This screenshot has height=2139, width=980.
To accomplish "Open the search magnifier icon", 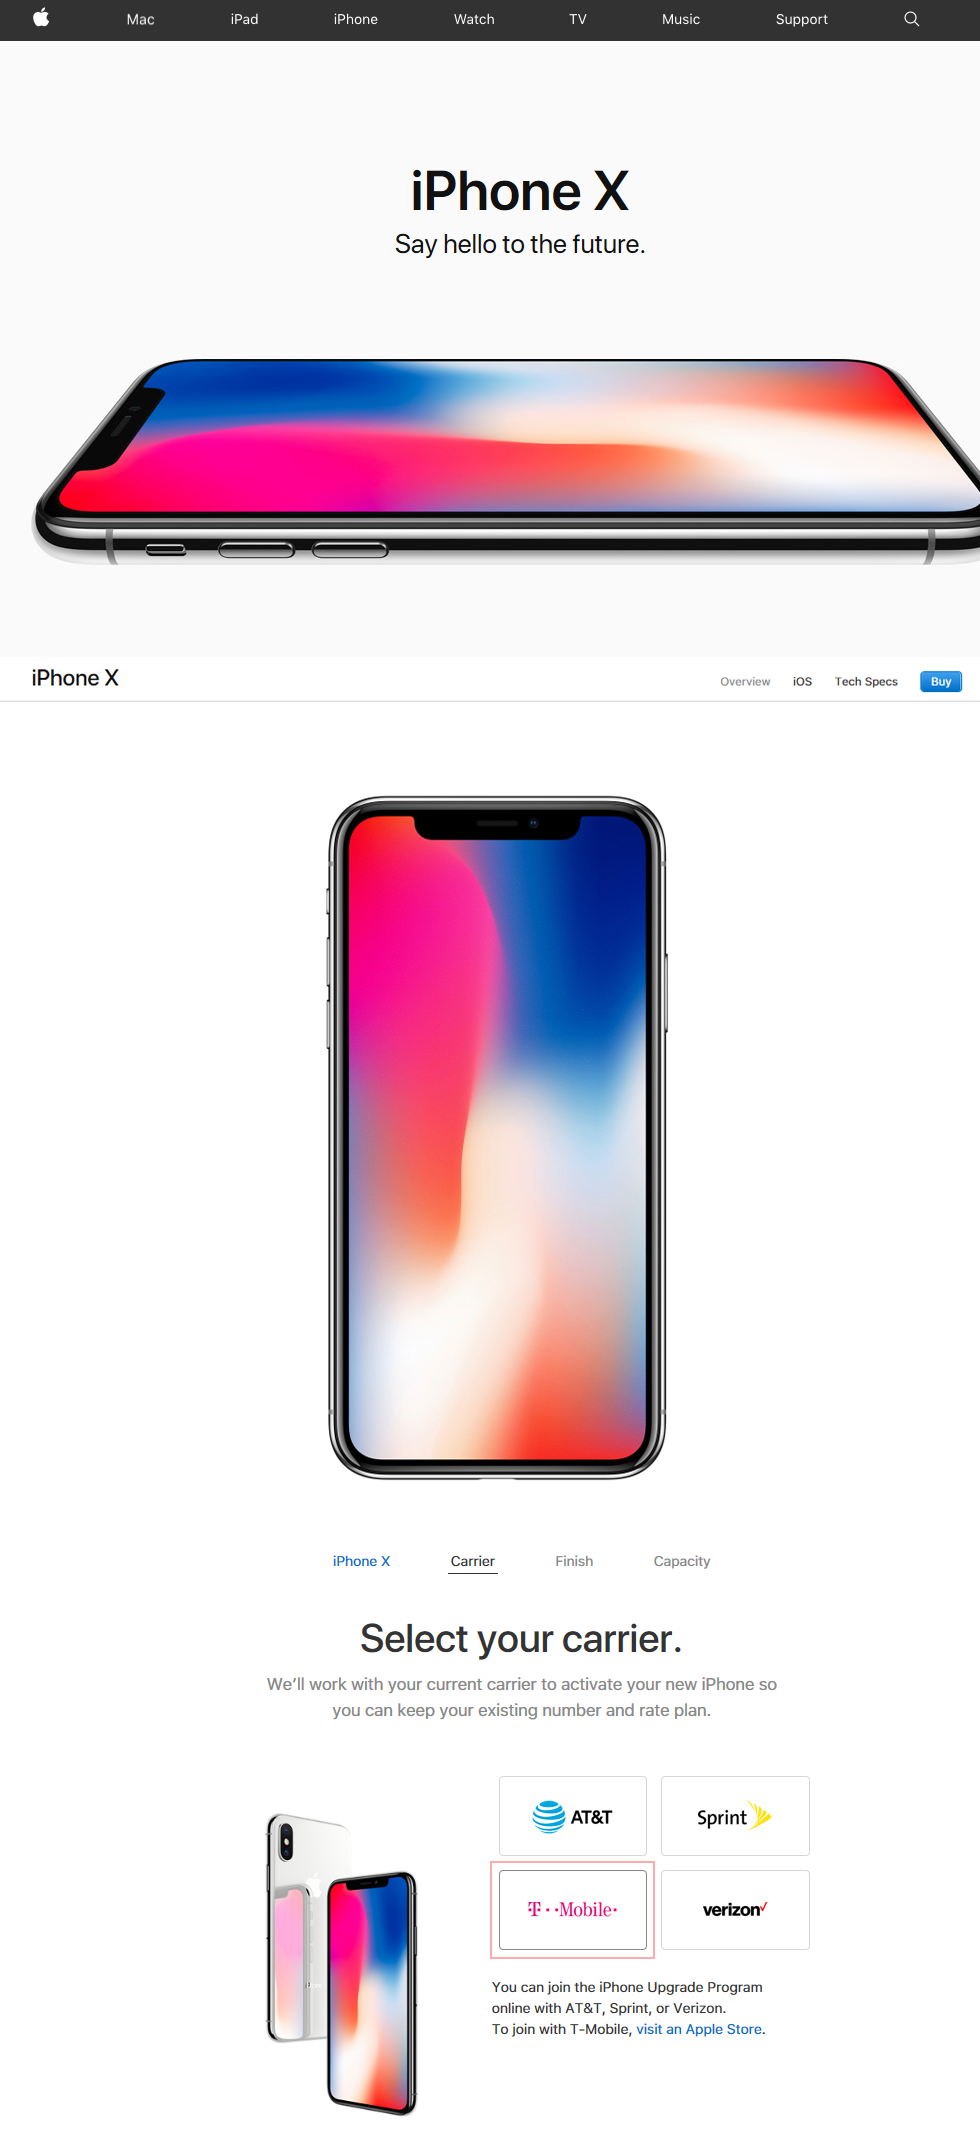I will 911,19.
